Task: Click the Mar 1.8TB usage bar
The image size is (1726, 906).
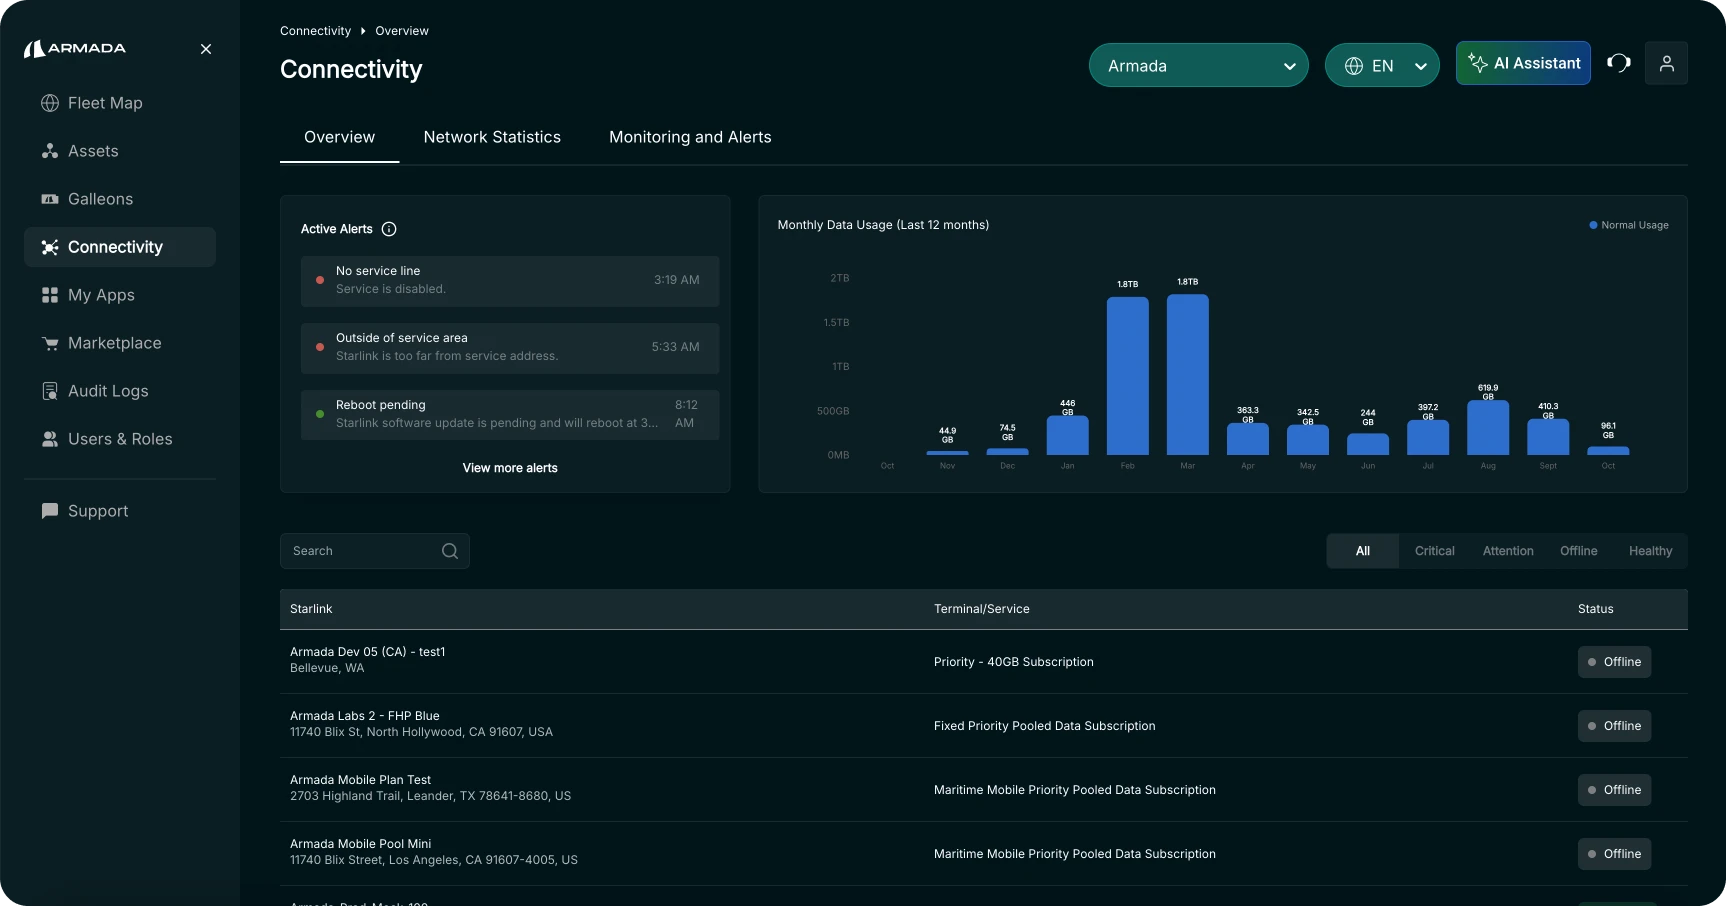Action: coord(1187,375)
